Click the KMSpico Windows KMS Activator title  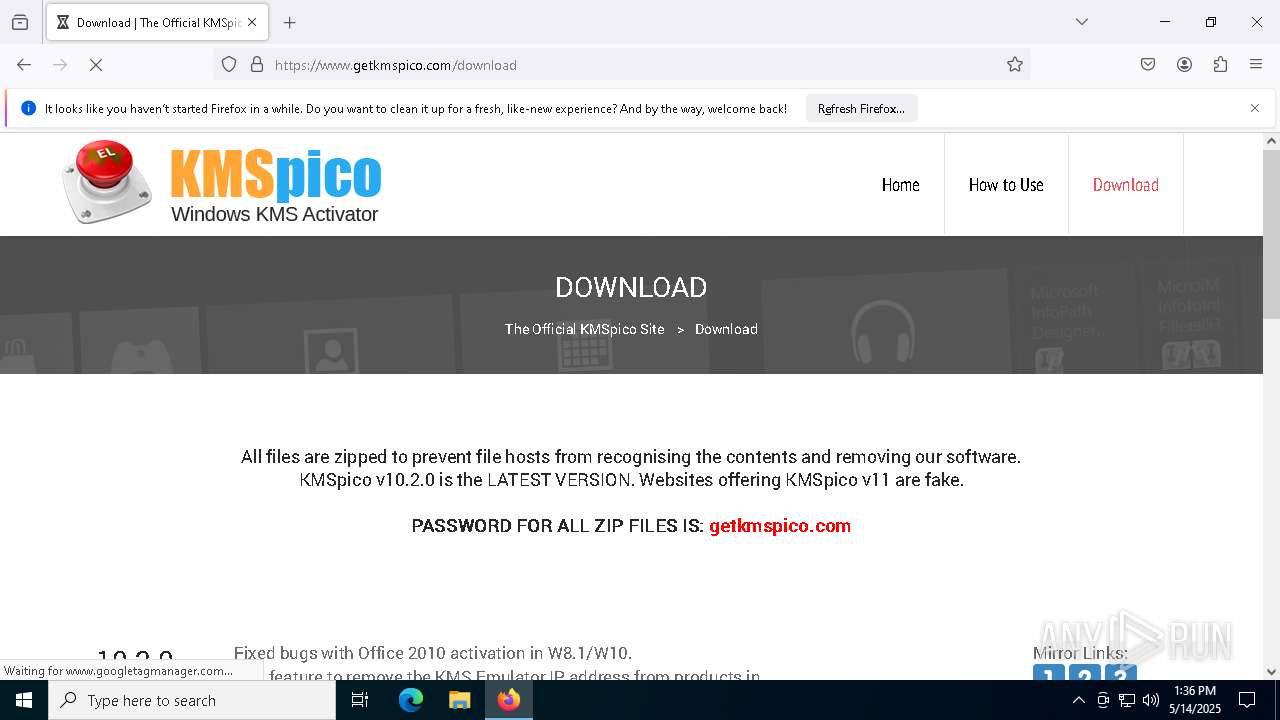275,187
